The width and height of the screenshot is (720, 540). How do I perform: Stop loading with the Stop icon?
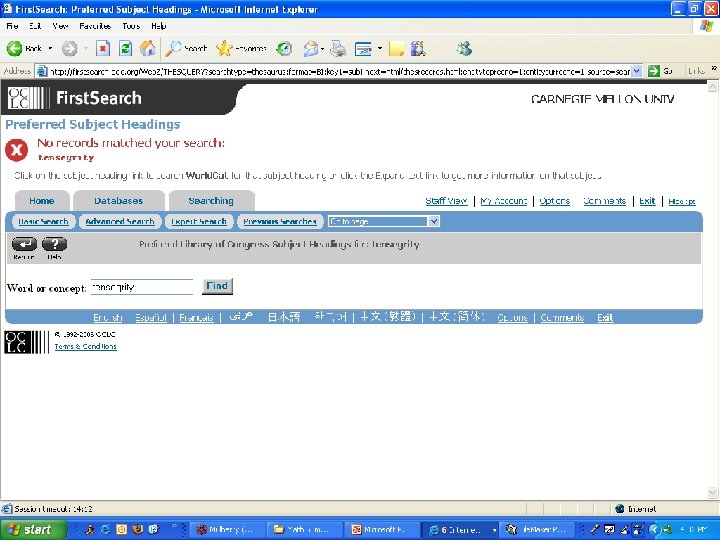click(103, 48)
